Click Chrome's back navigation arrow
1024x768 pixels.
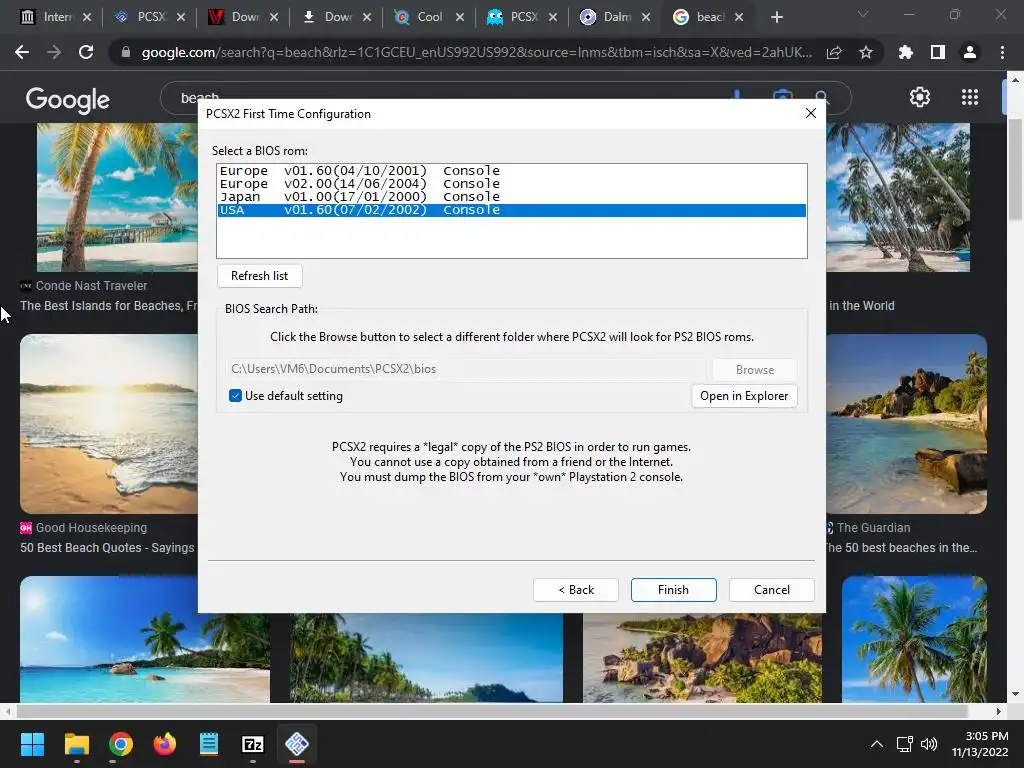coord(22,52)
